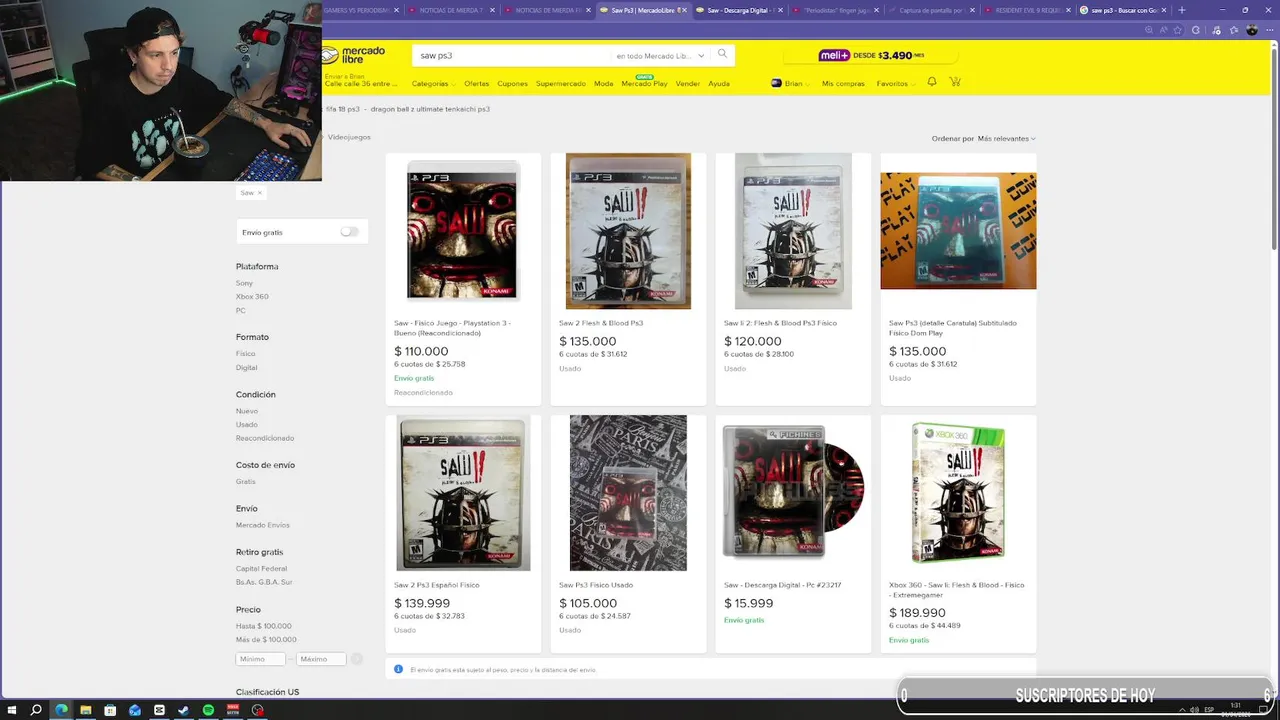This screenshot has height=720, width=1280.
Task: Open 'Saw 2 Ps3 Español Físico' listing title
Action: click(436, 585)
